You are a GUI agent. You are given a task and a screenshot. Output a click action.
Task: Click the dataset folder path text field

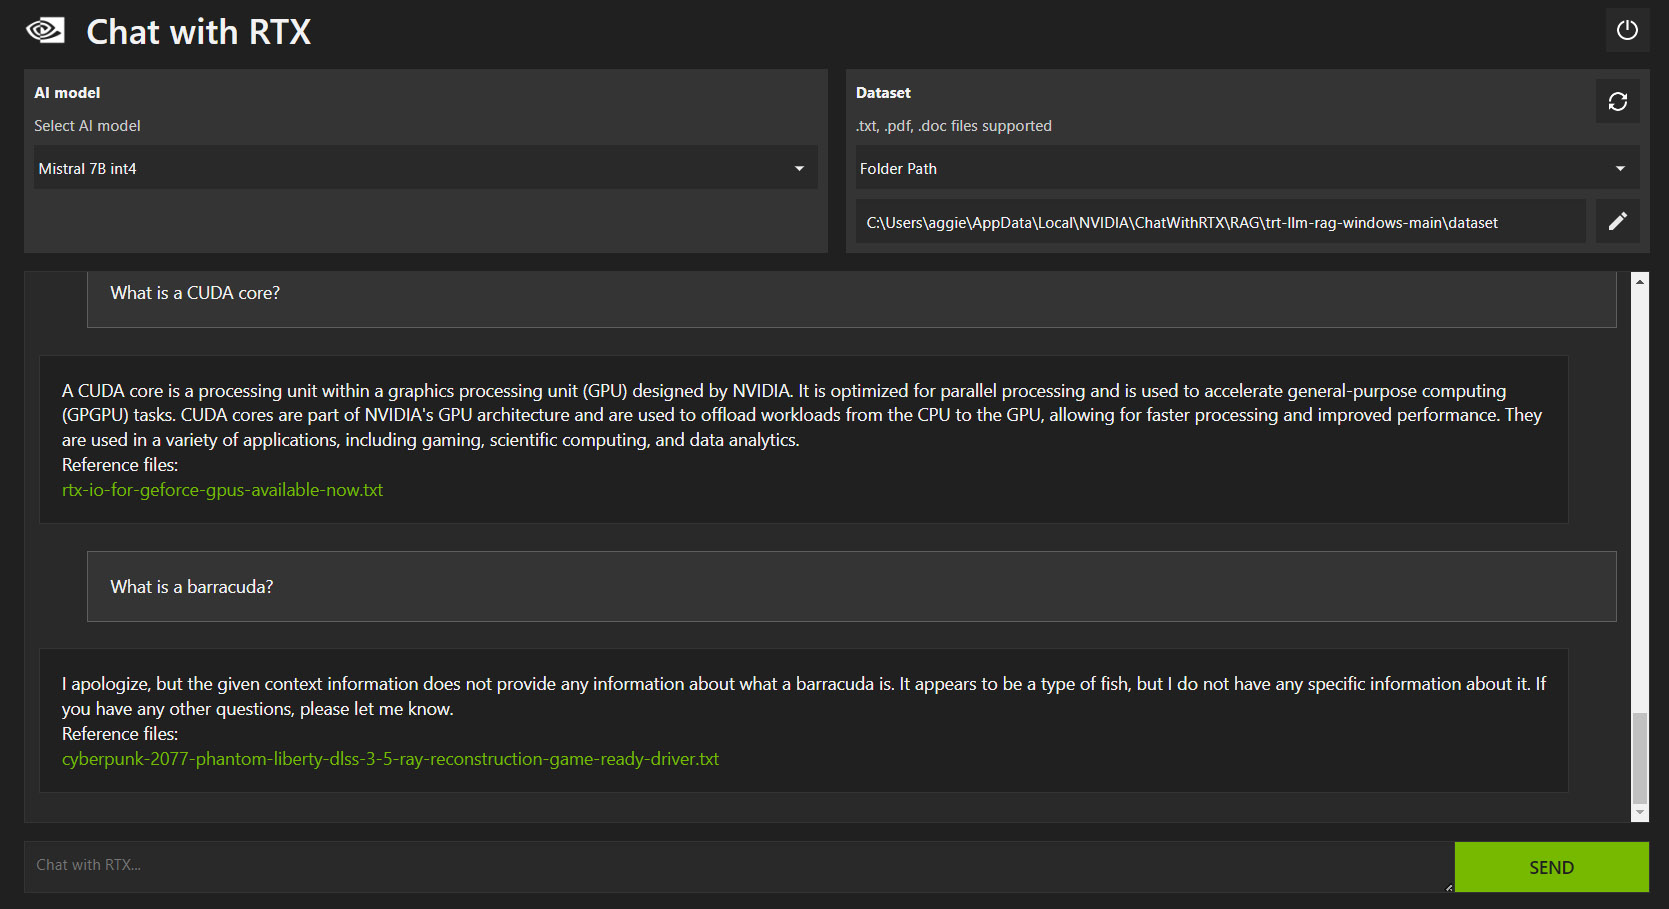click(x=1220, y=222)
